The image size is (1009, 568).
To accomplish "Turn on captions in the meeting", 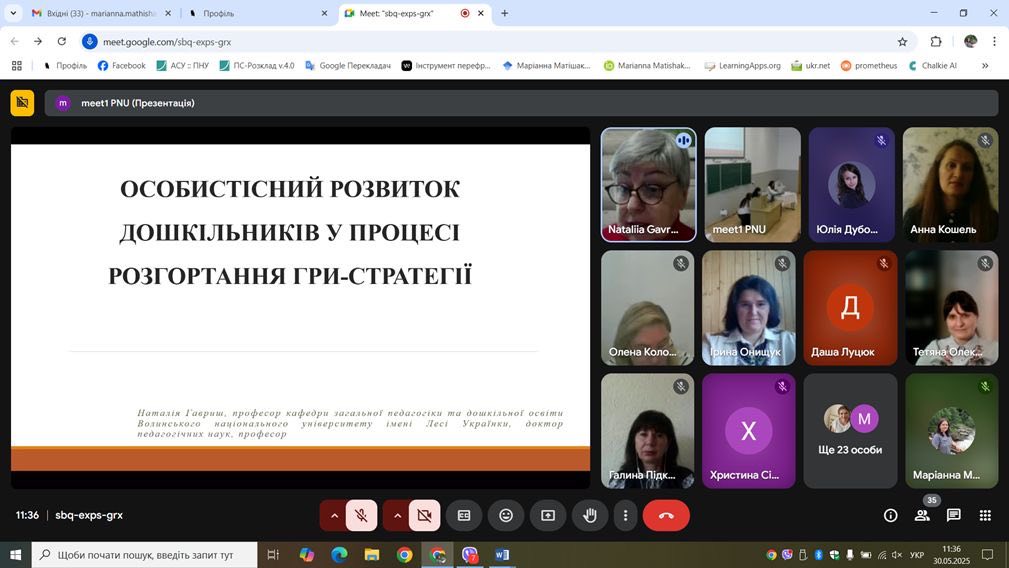I will [464, 515].
